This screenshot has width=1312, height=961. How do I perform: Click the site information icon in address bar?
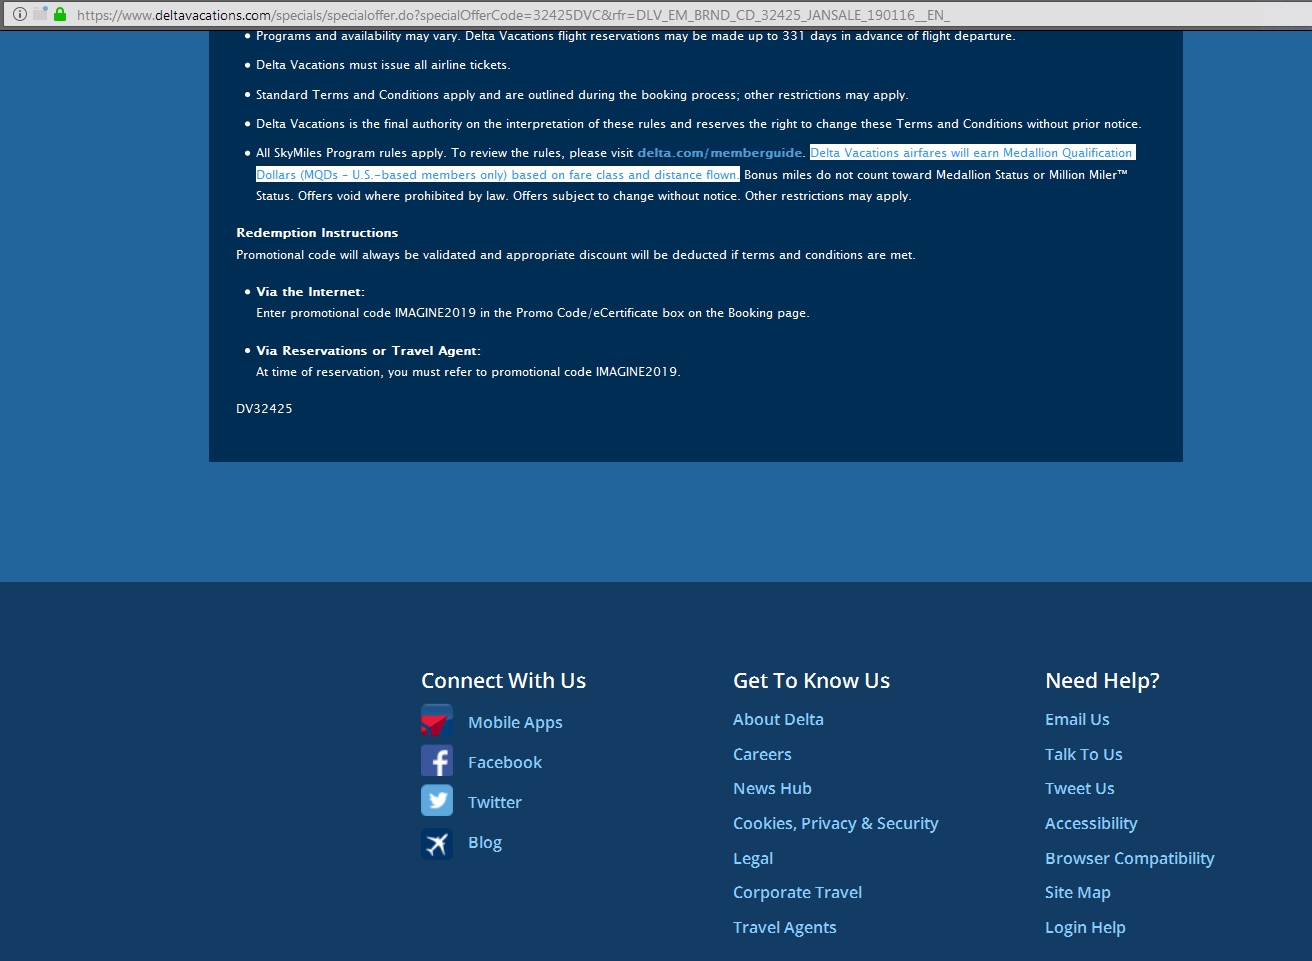click(x=19, y=14)
